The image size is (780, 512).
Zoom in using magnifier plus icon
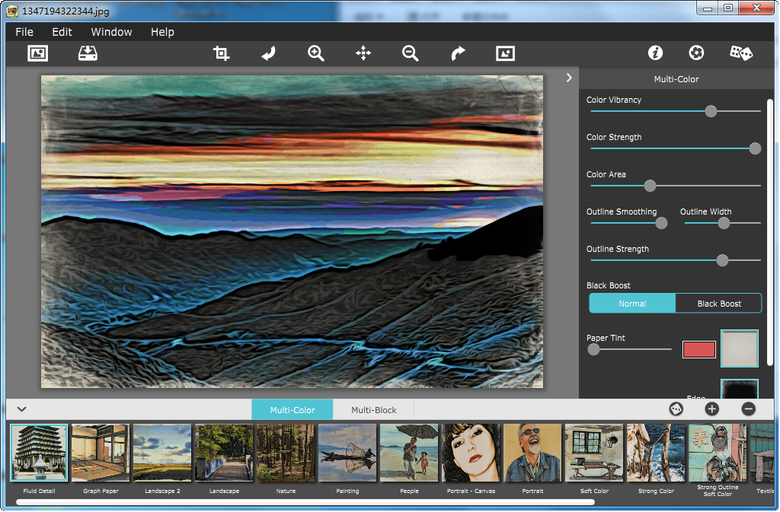click(x=316, y=54)
